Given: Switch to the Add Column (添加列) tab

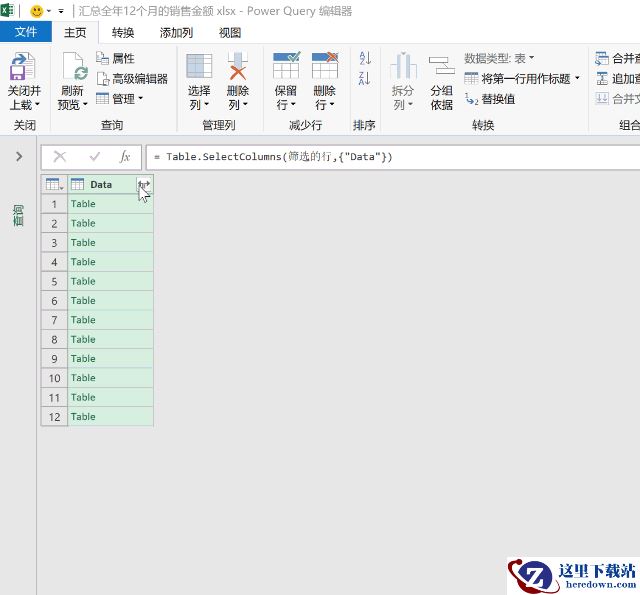Looking at the screenshot, I should 176,33.
